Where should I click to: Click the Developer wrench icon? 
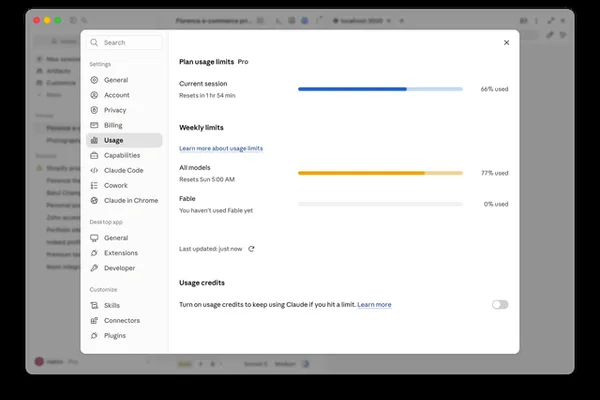(94, 268)
